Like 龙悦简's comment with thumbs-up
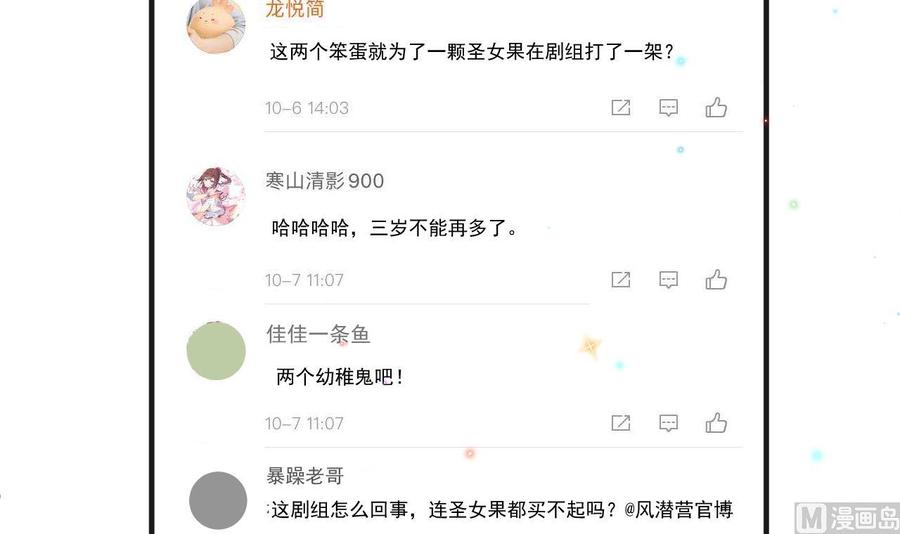Image resolution: width=900 pixels, height=534 pixels. pyautogui.click(x=716, y=107)
